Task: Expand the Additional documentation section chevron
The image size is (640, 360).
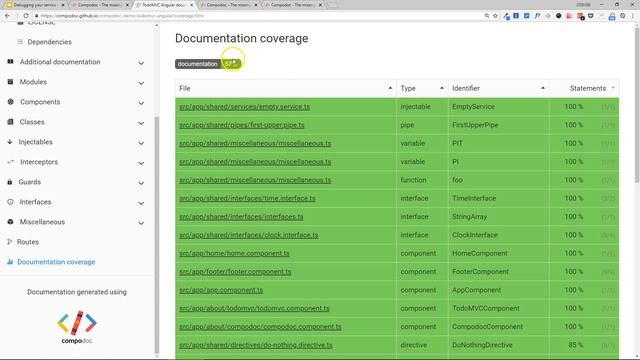Action: [141, 63]
